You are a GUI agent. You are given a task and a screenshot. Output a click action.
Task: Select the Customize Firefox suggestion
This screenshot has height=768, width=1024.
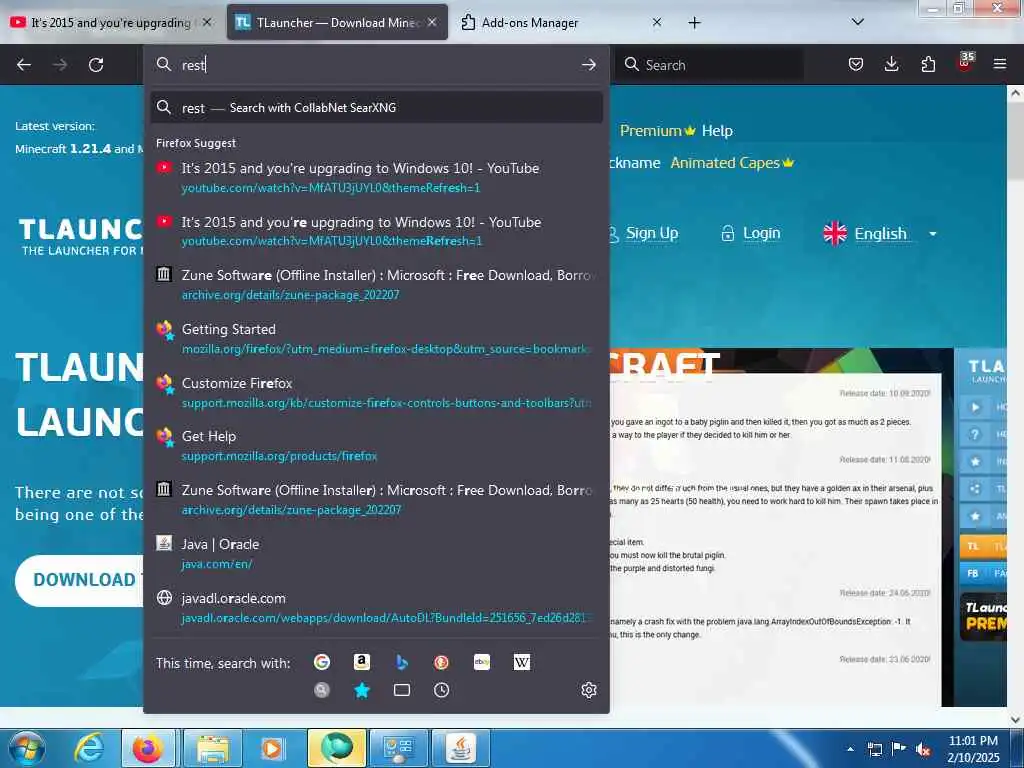pos(376,392)
